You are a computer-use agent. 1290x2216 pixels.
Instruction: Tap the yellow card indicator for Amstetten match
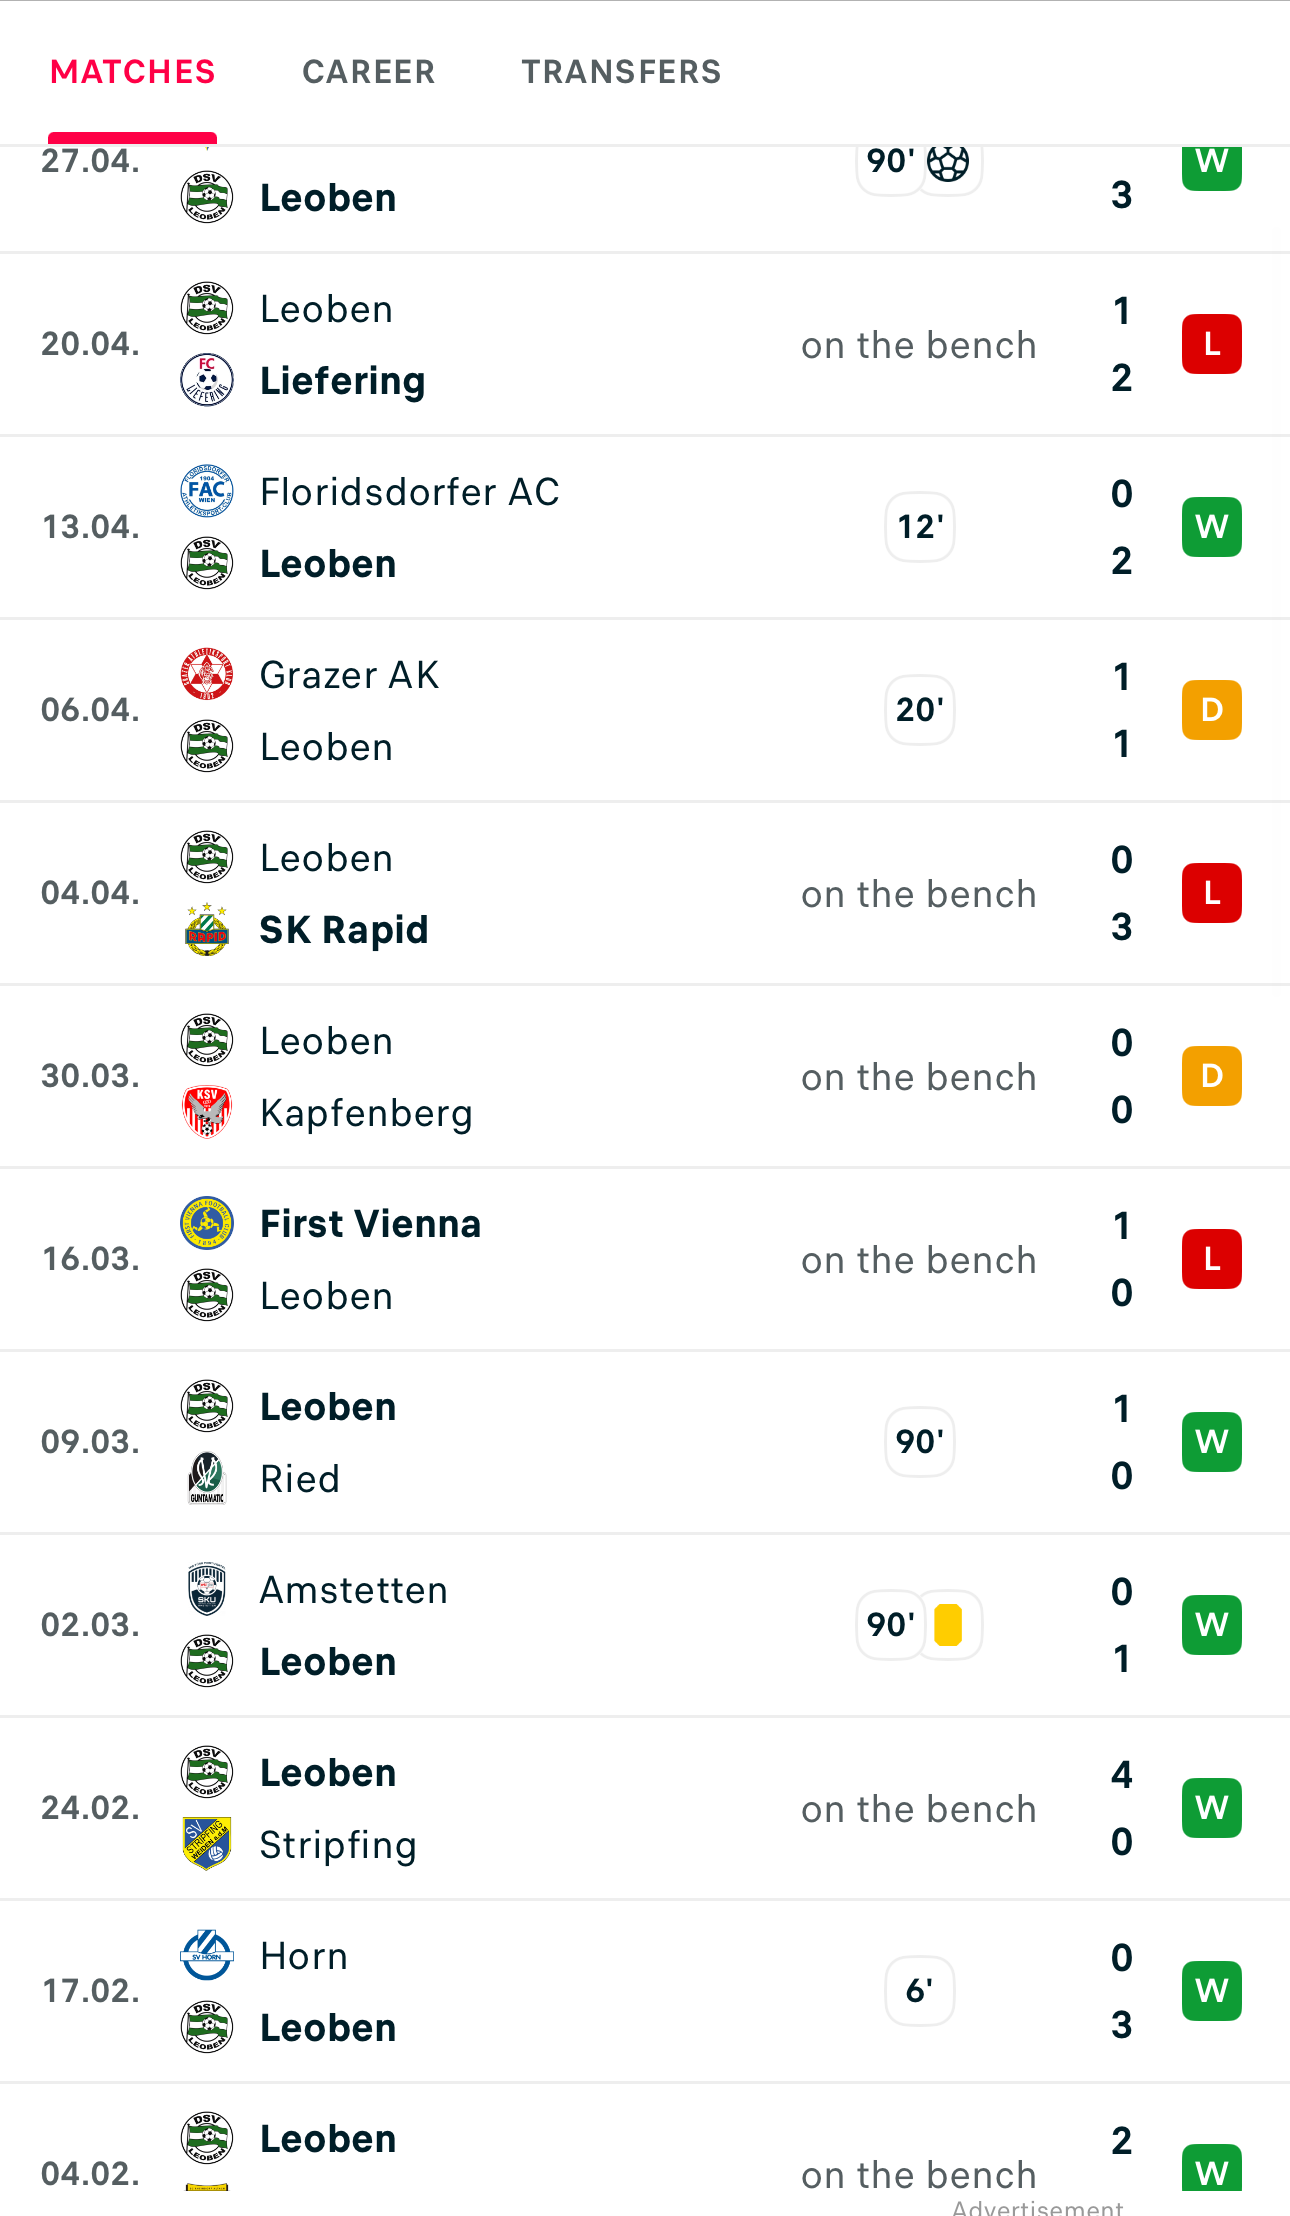pos(948,1625)
